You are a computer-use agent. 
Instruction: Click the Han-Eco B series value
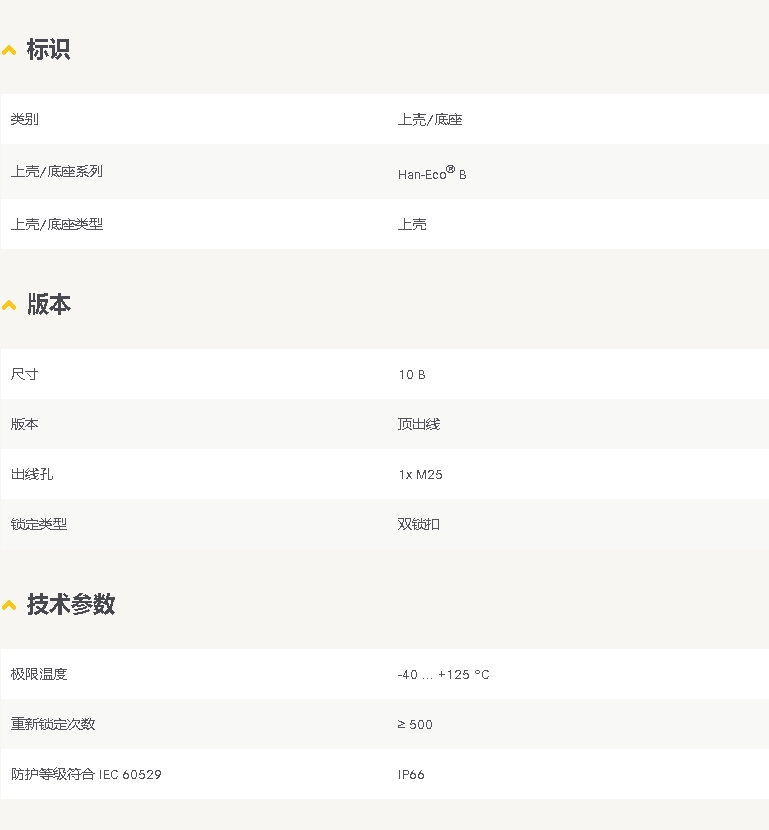tap(432, 173)
